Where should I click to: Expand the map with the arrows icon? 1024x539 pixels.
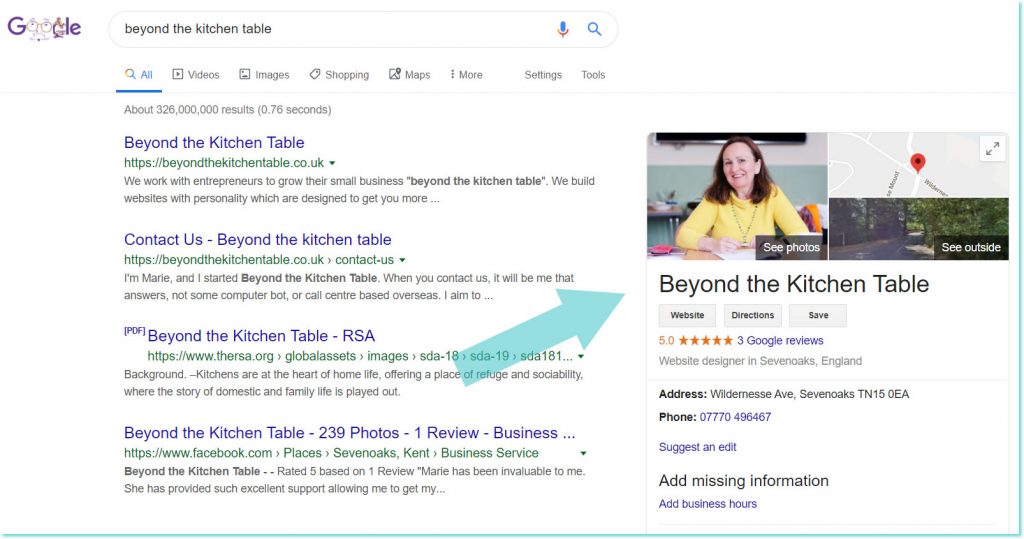tap(992, 149)
